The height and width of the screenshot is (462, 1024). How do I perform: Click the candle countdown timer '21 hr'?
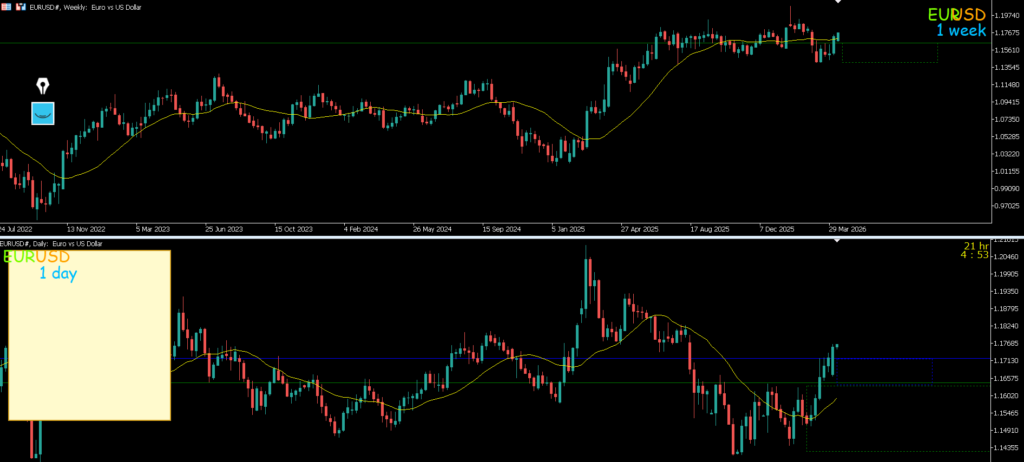(975, 246)
